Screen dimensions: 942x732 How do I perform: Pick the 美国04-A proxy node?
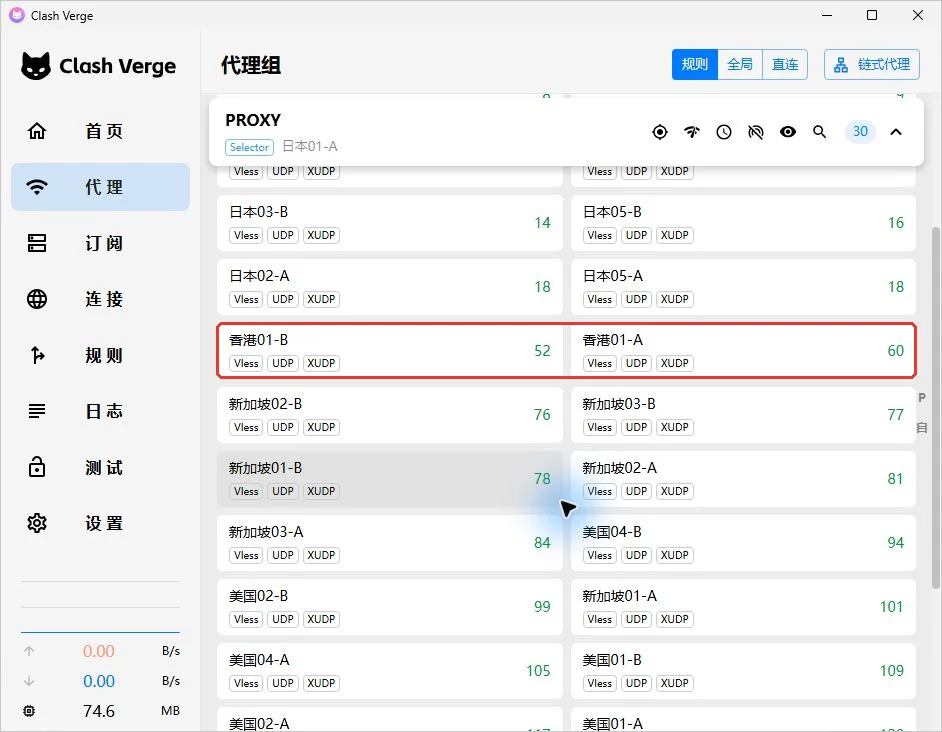click(390, 671)
